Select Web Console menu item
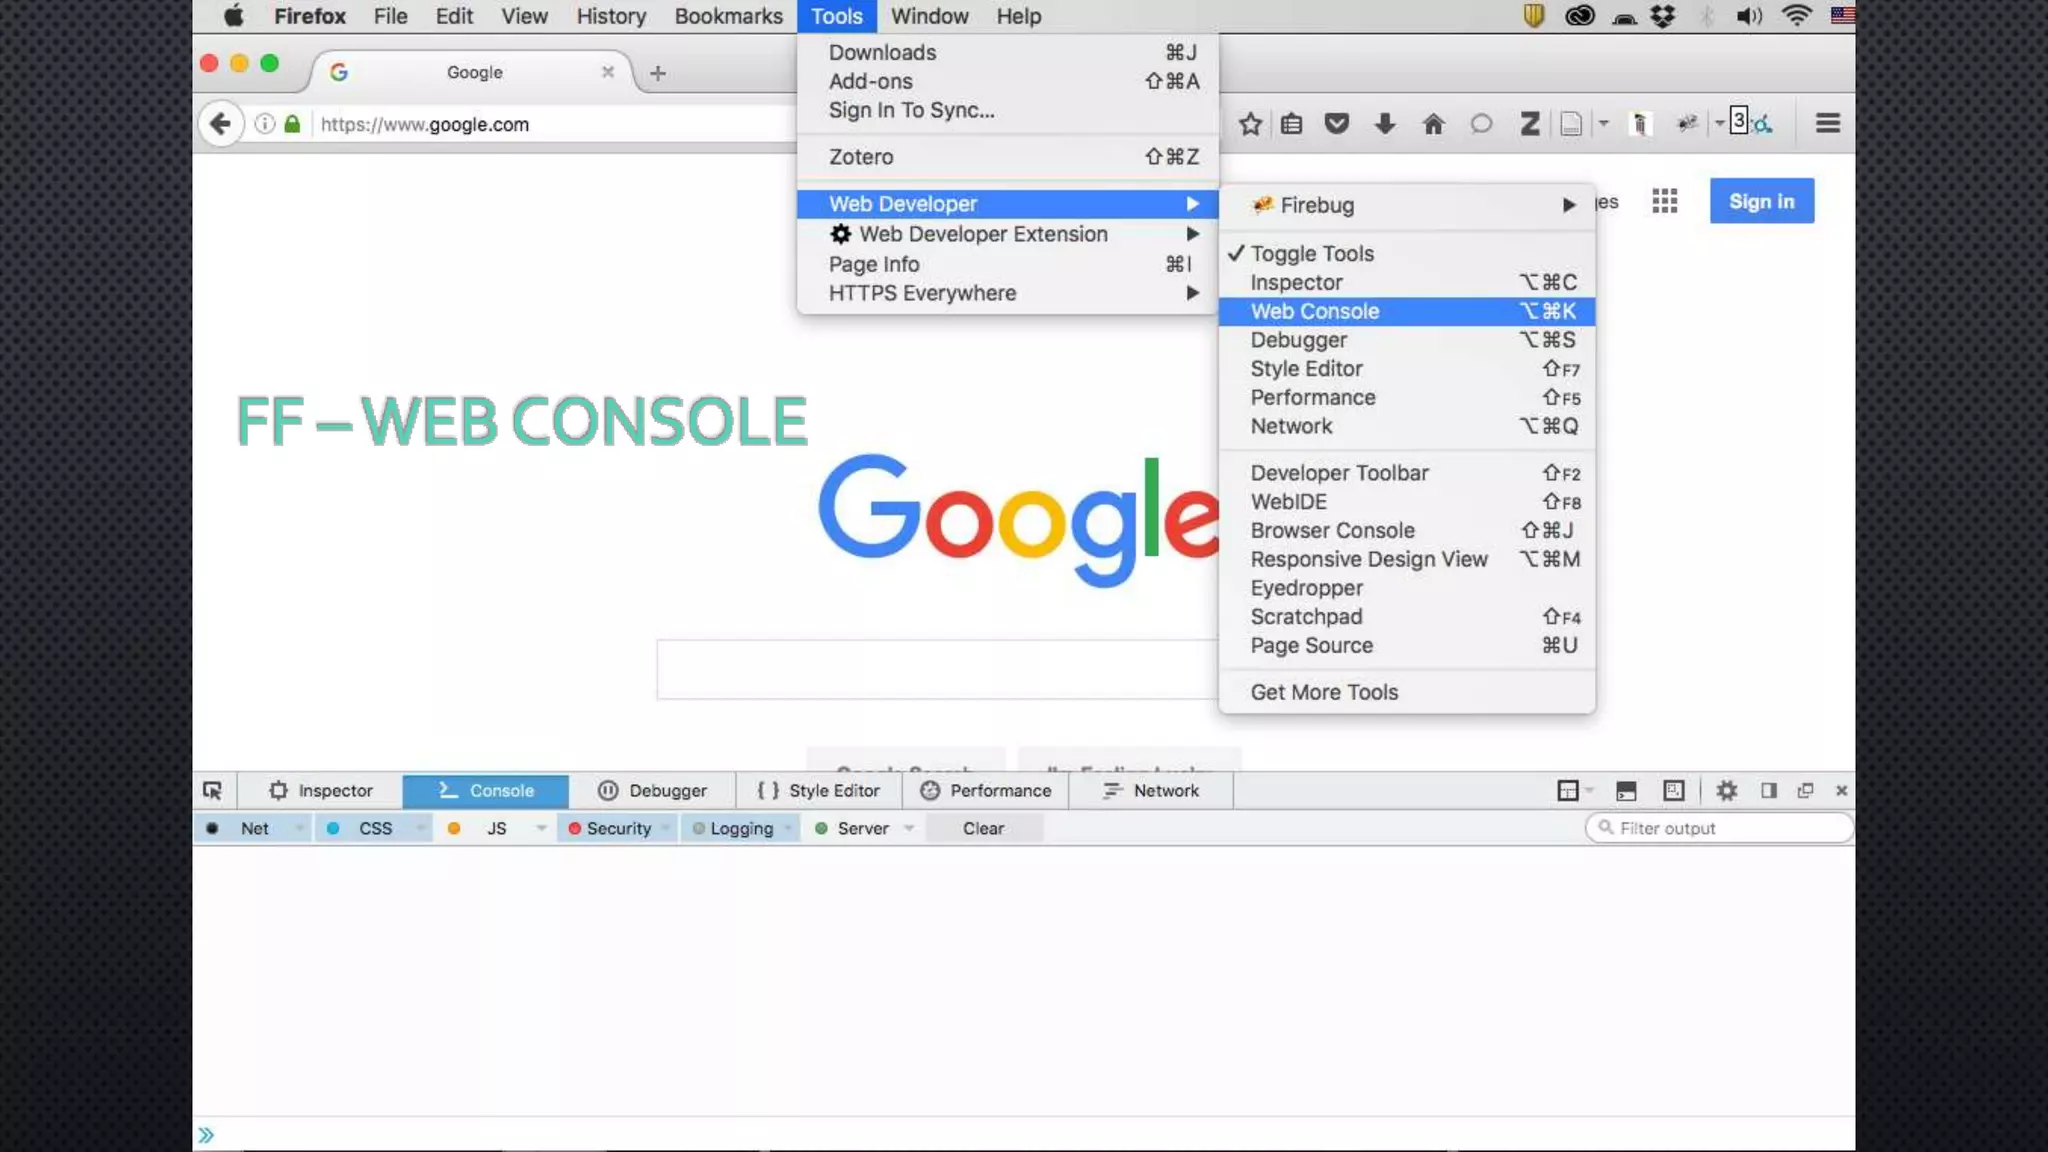This screenshot has height=1152, width=2048. 1406,311
